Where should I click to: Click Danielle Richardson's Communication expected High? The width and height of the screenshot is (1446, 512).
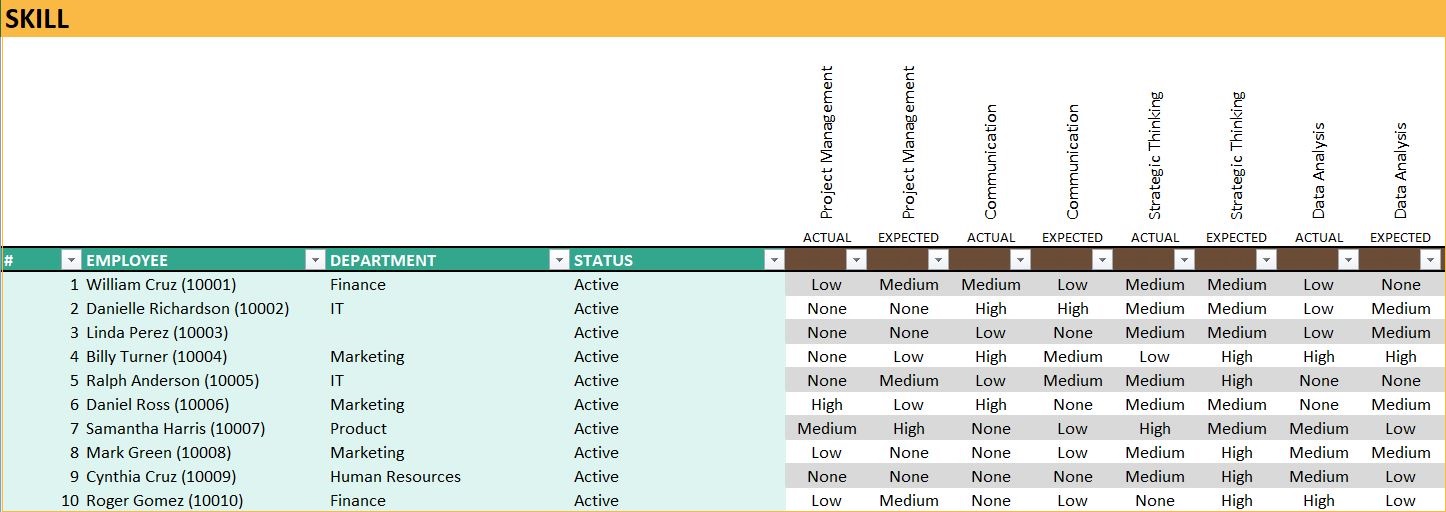click(1073, 308)
